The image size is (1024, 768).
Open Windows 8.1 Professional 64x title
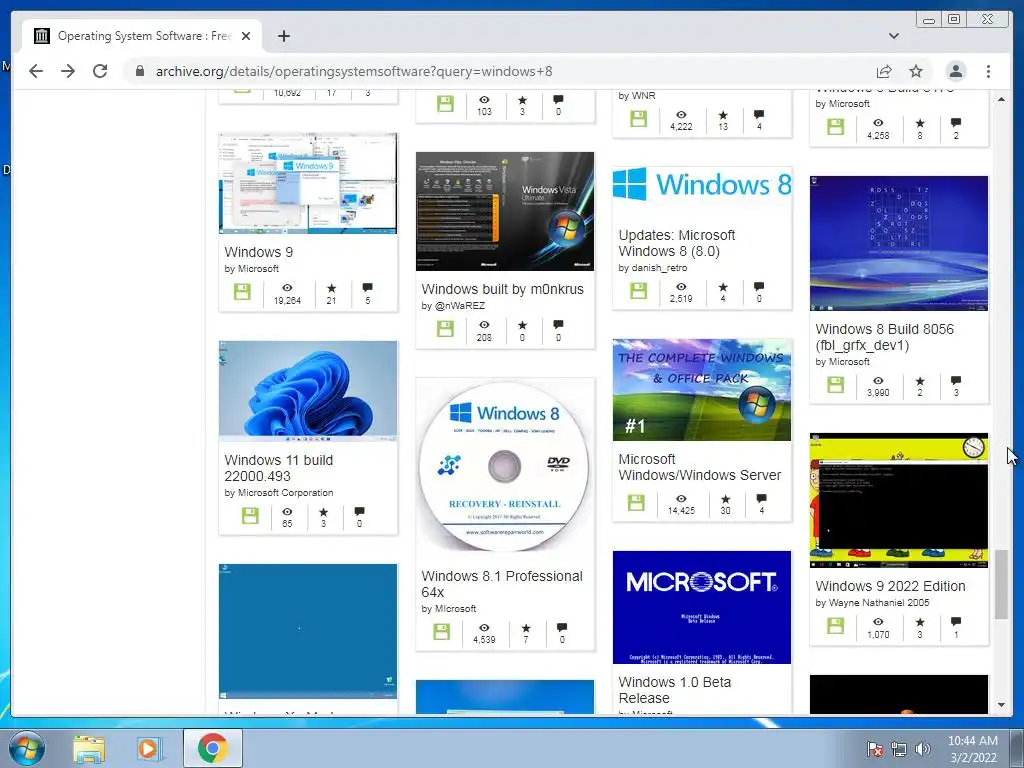502,584
